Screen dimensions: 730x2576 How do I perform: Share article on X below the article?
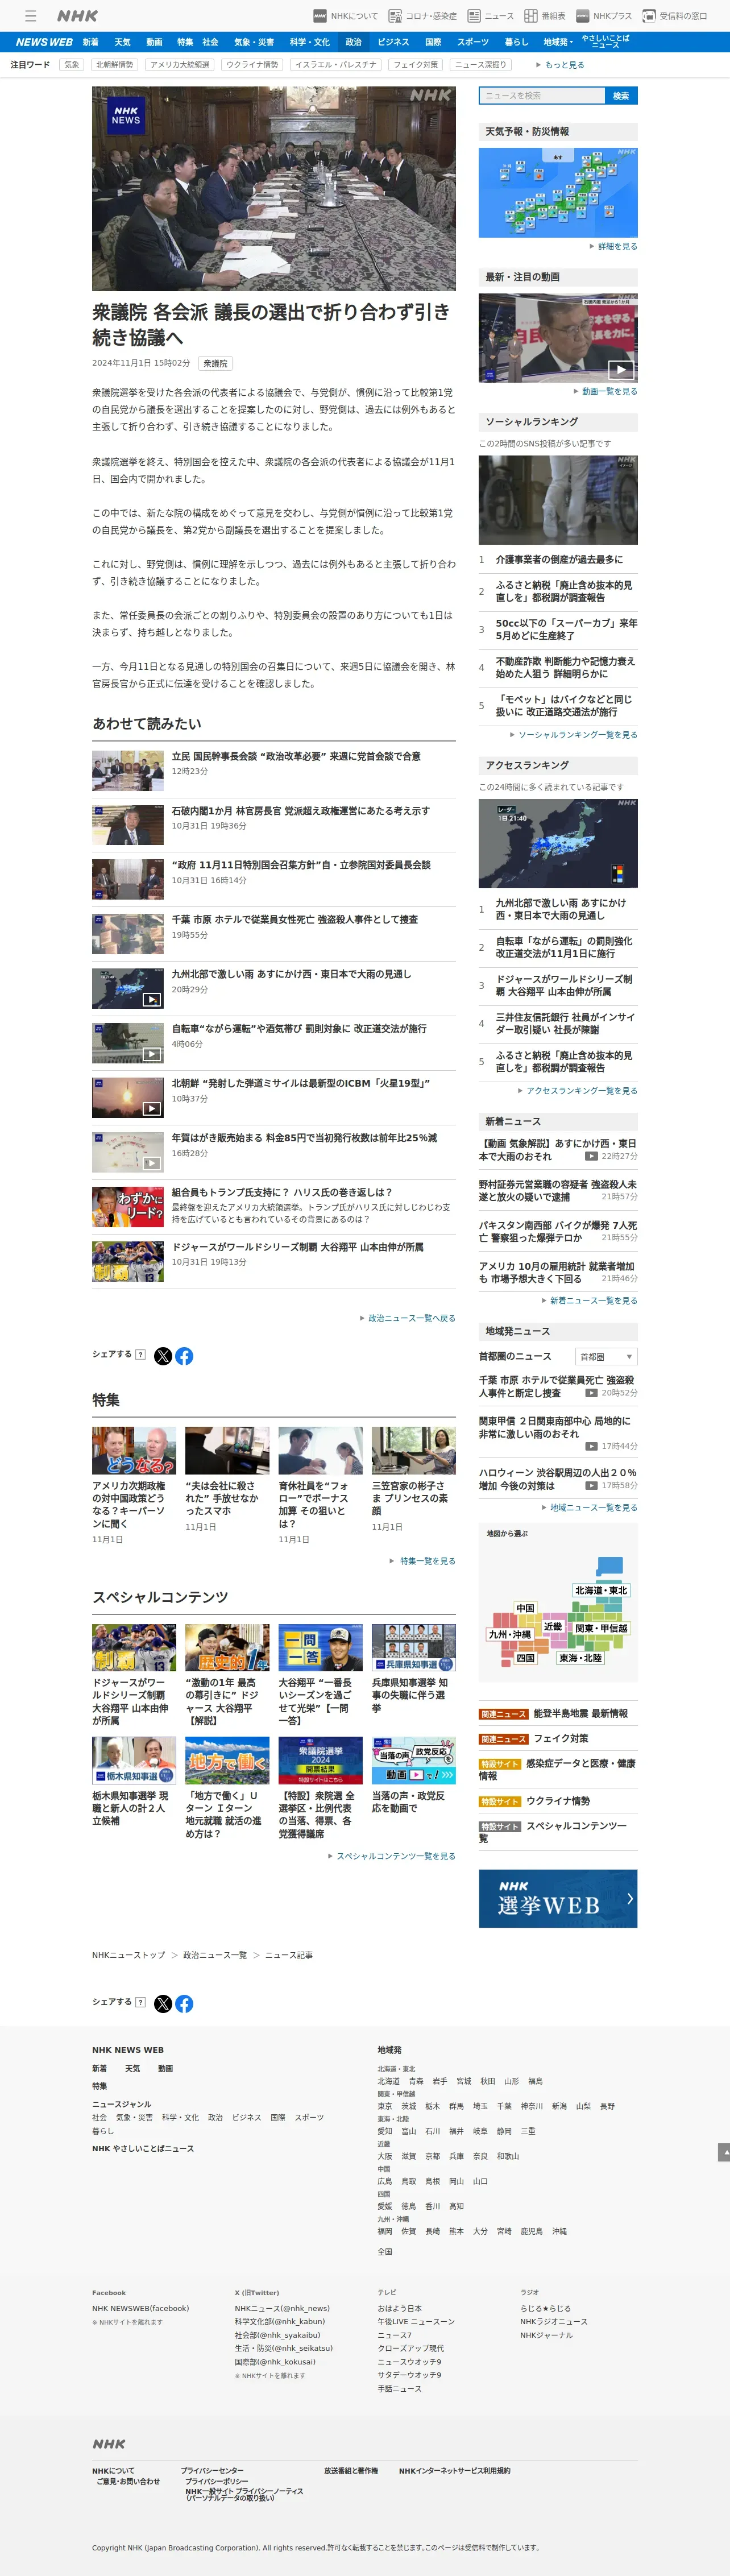(163, 1356)
